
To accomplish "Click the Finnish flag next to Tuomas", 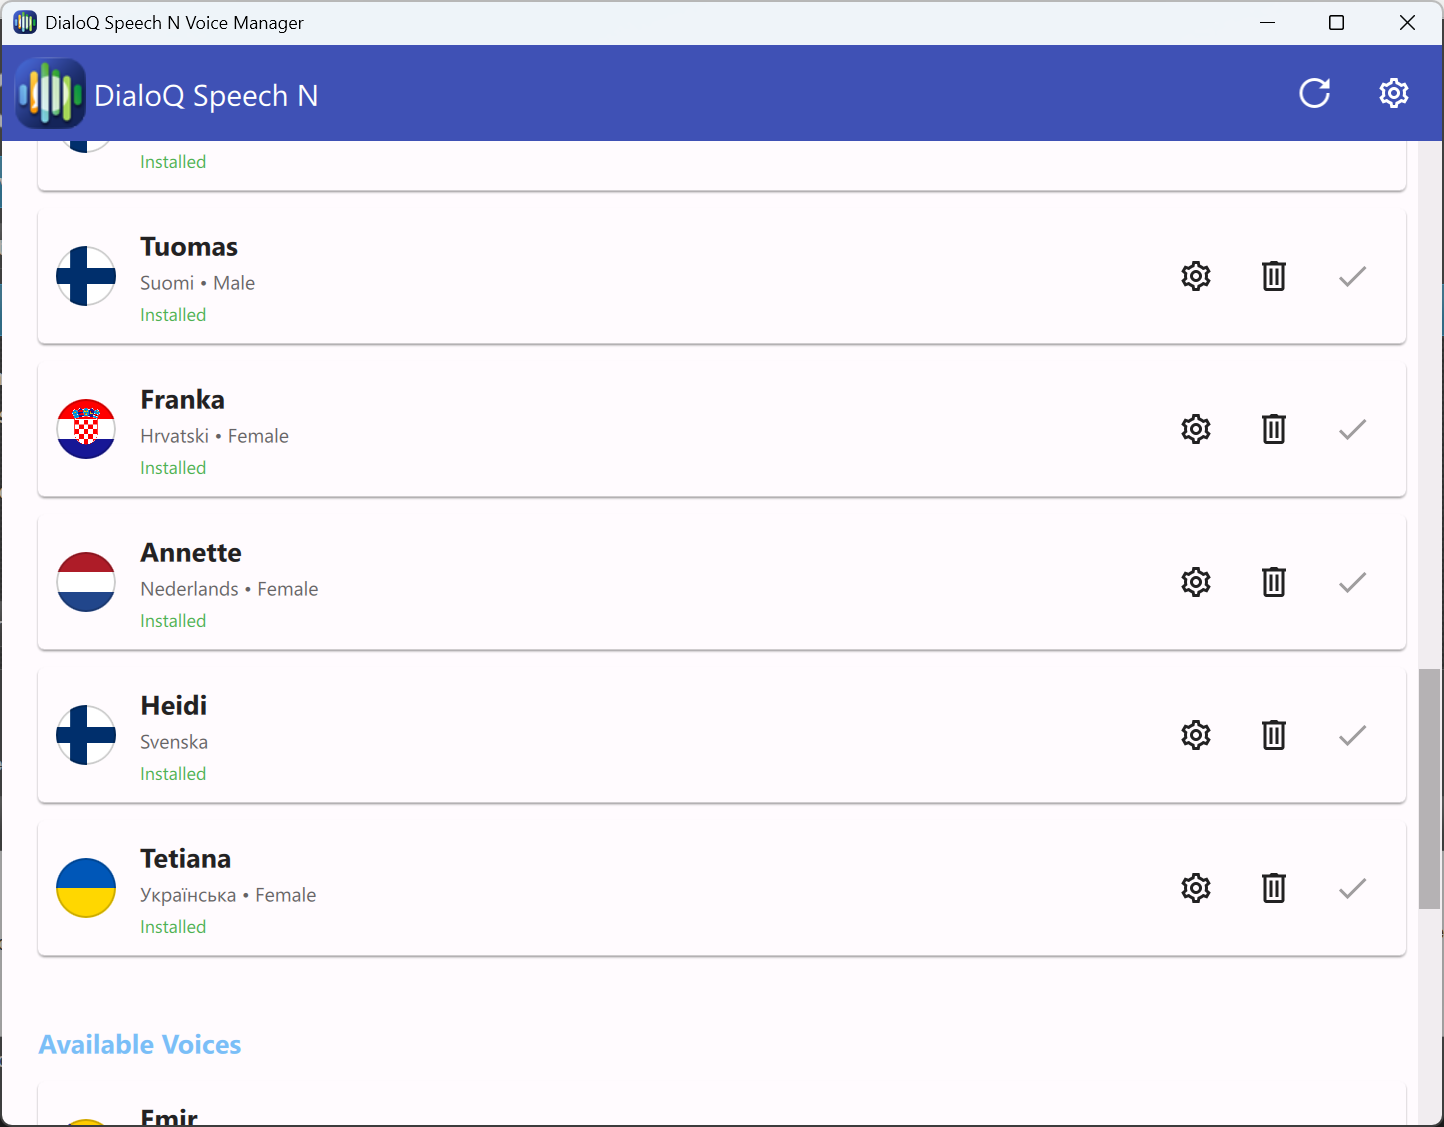I will 86,276.
